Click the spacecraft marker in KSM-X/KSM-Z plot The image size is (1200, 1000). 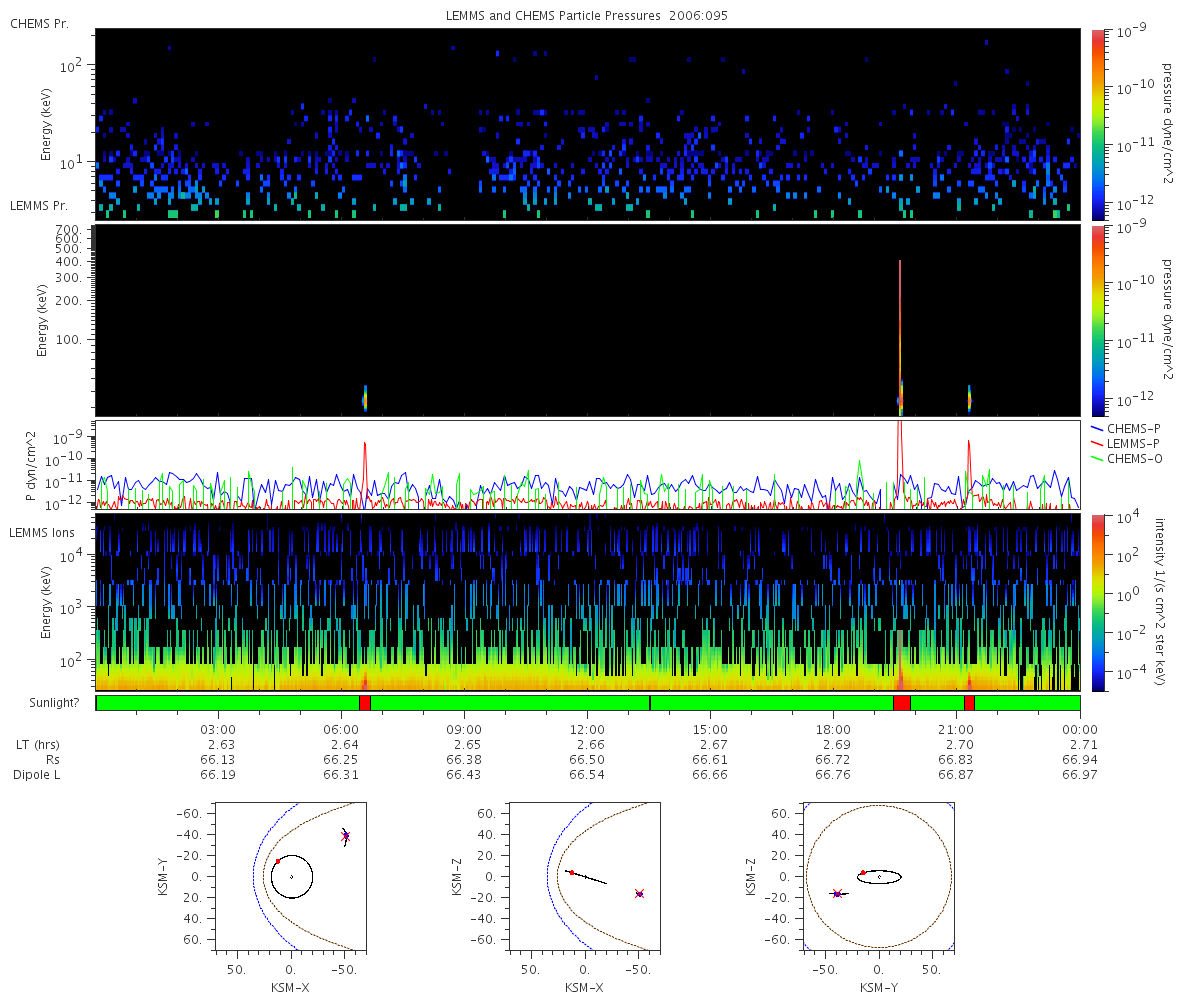[x=639, y=893]
